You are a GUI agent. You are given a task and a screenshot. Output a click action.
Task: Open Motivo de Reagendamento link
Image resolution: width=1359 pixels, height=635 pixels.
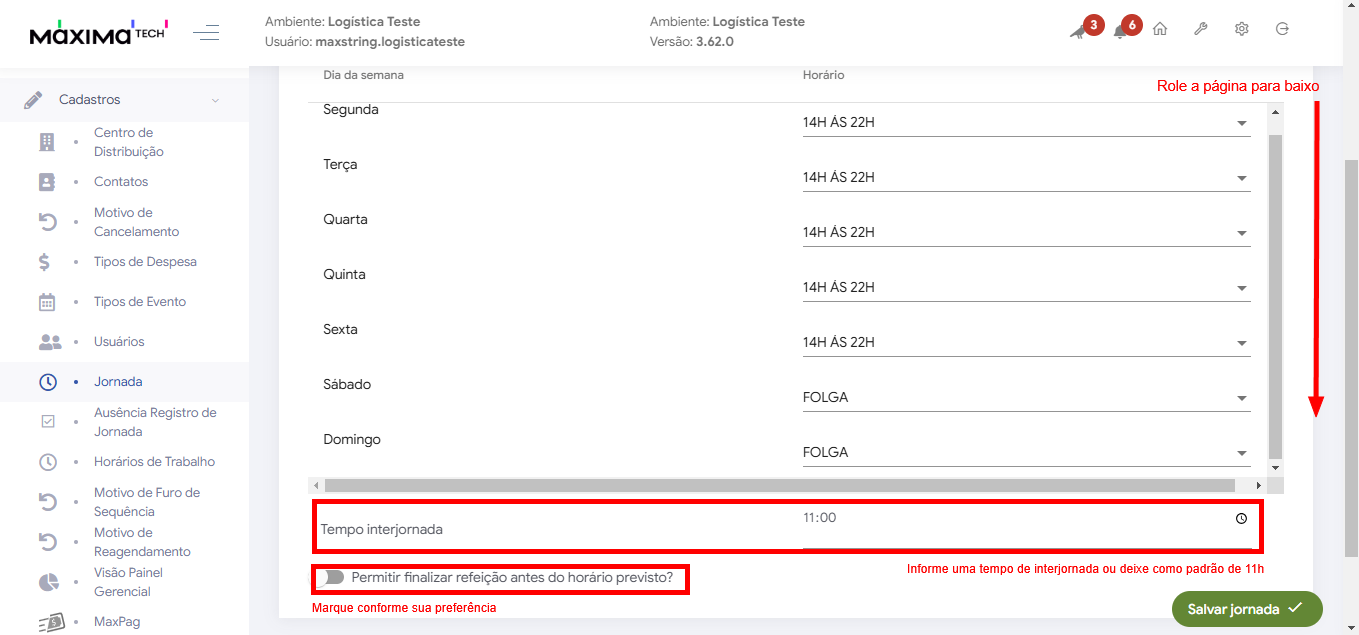click(142, 542)
